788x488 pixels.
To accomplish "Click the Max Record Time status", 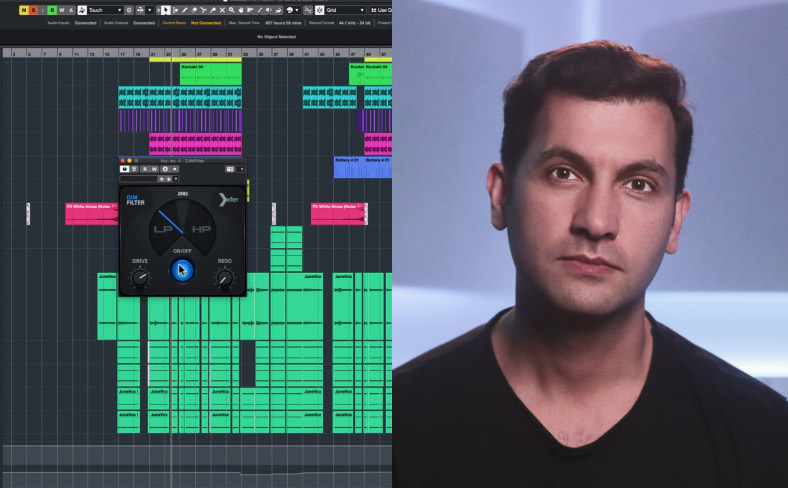I will tap(265, 23).
